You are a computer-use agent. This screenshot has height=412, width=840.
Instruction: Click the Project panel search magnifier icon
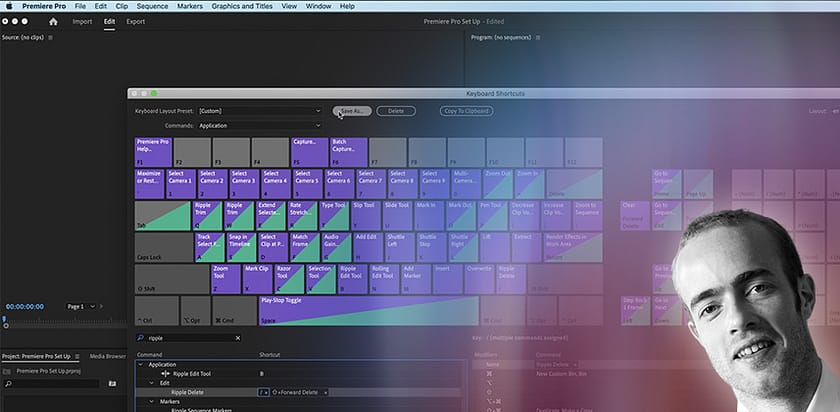[x=8, y=384]
